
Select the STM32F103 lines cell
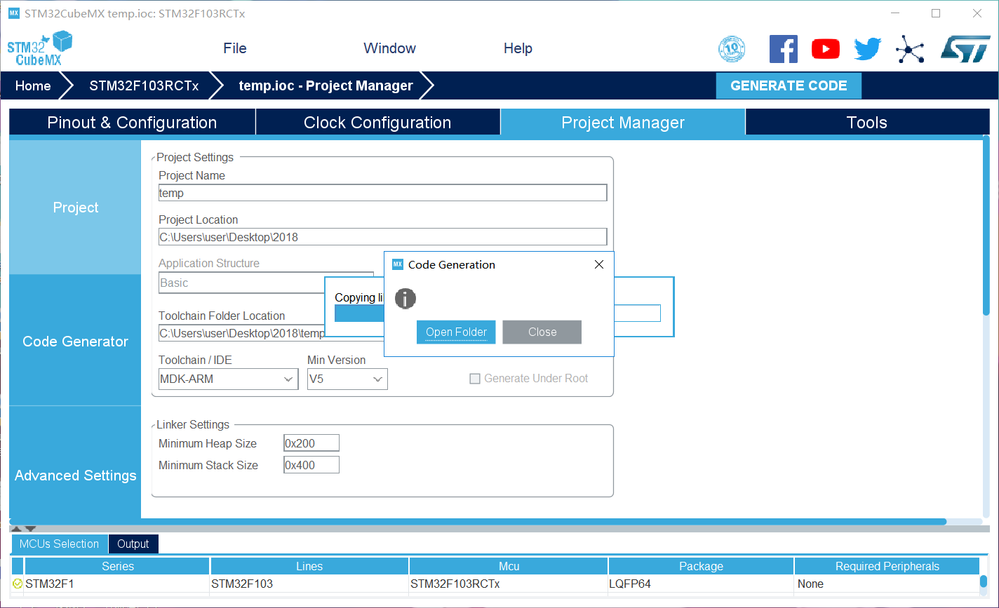309,584
